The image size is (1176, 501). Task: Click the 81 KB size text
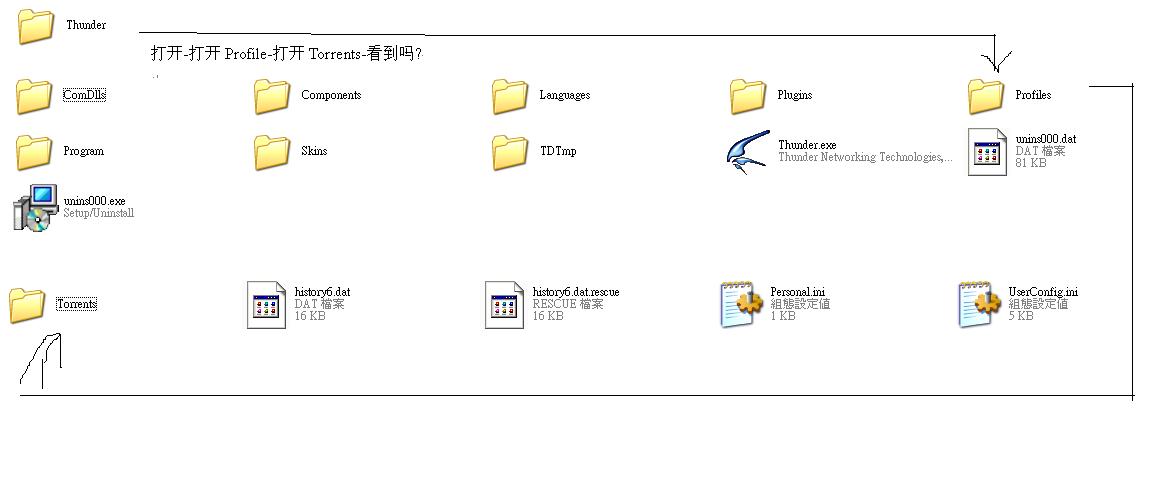coord(1030,163)
